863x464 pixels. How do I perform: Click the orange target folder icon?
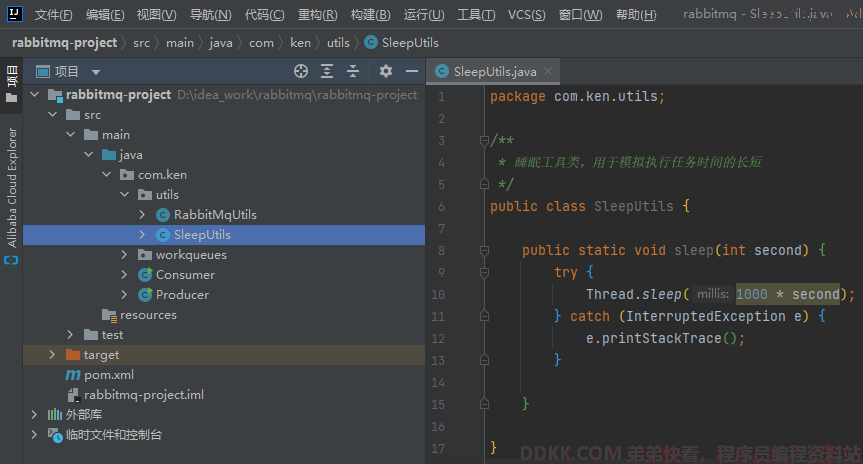pos(73,354)
